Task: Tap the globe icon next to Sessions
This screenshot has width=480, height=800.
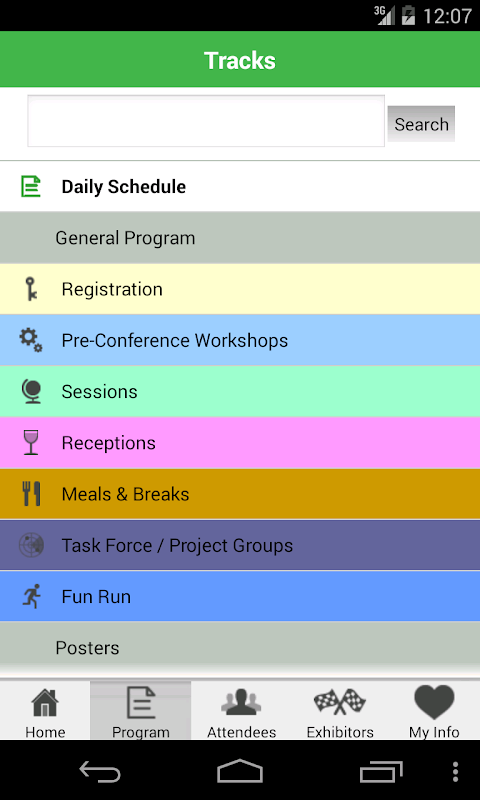Action: click(x=31, y=391)
